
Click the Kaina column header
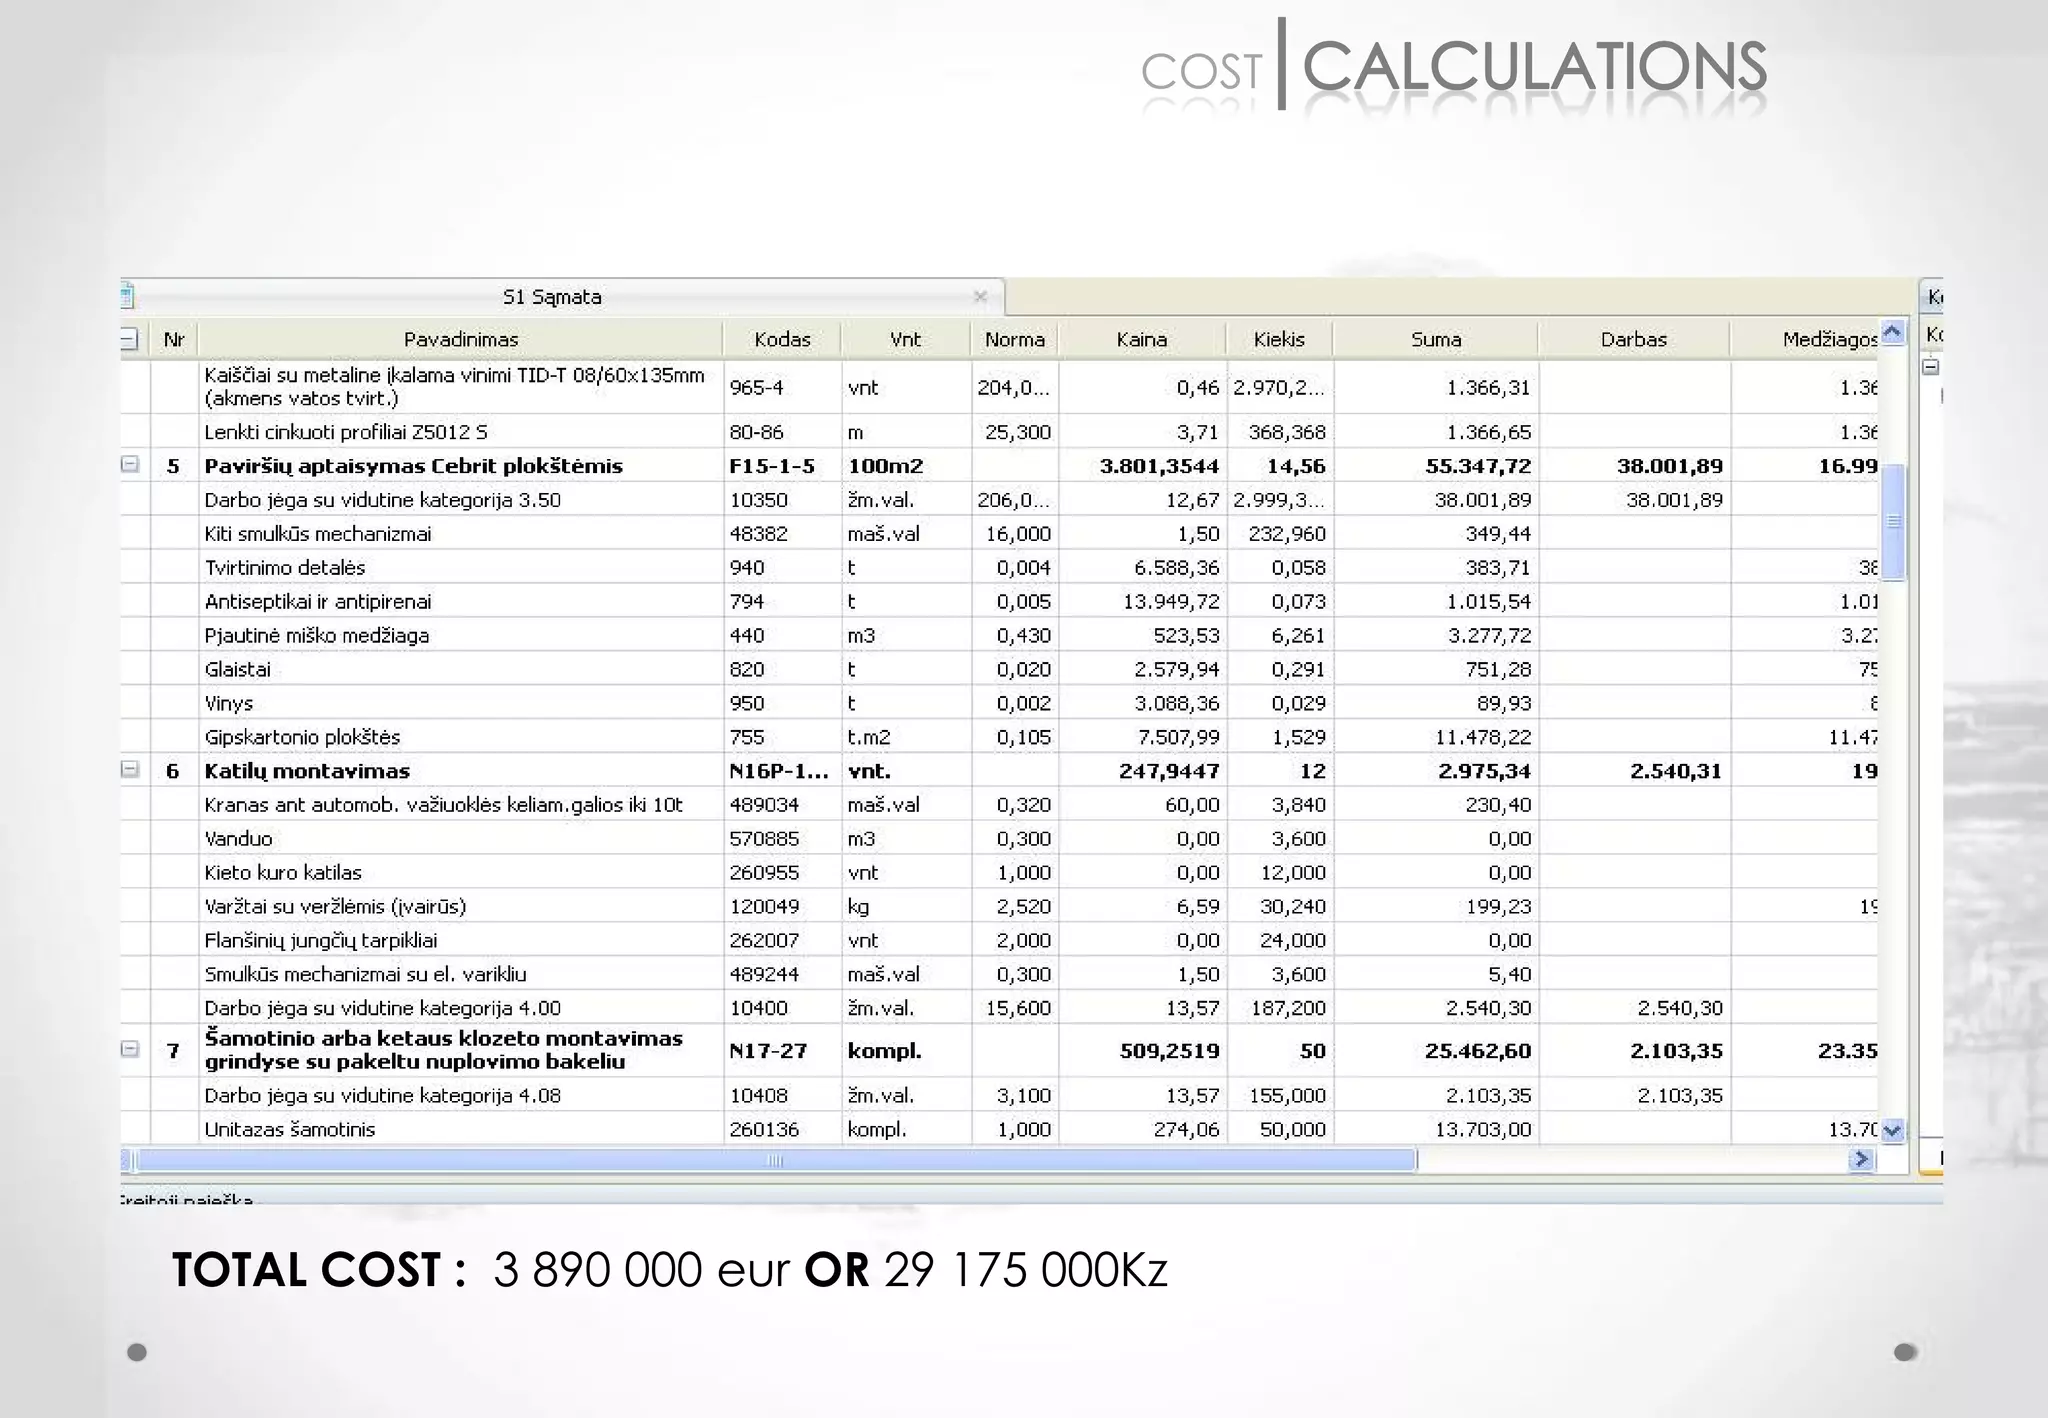click(x=1142, y=340)
